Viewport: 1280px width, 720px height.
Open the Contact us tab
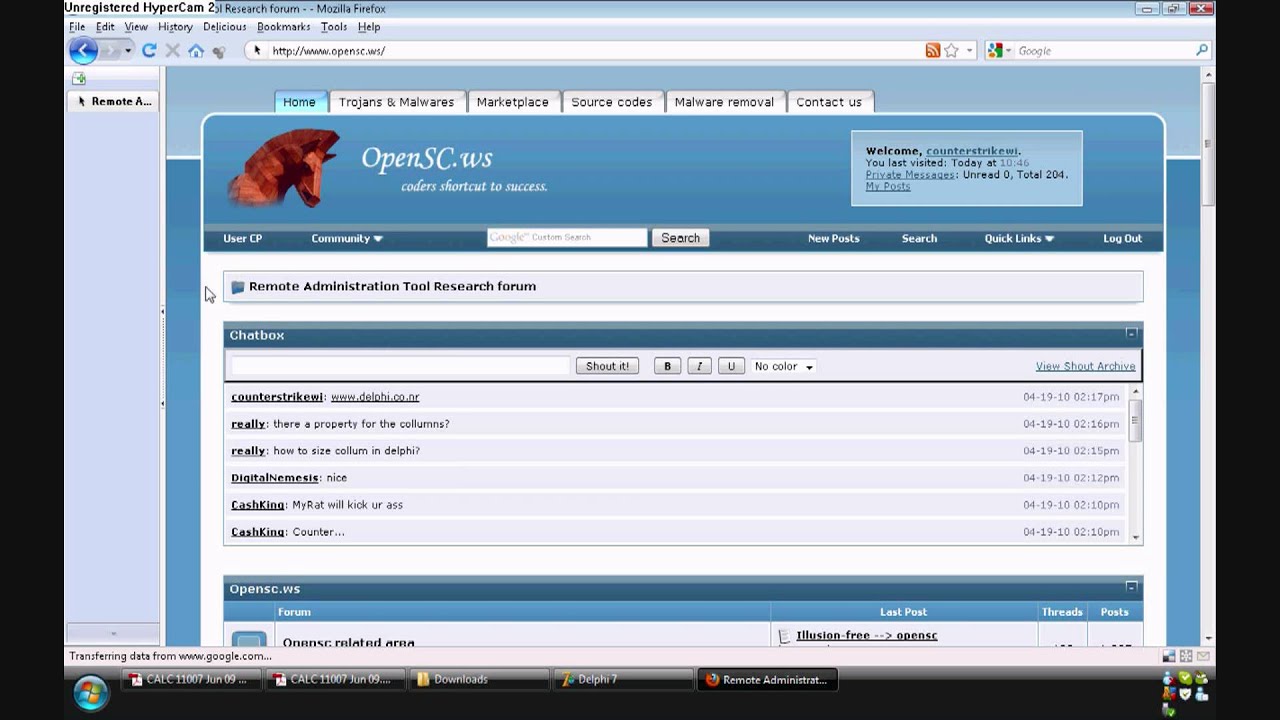(x=828, y=102)
